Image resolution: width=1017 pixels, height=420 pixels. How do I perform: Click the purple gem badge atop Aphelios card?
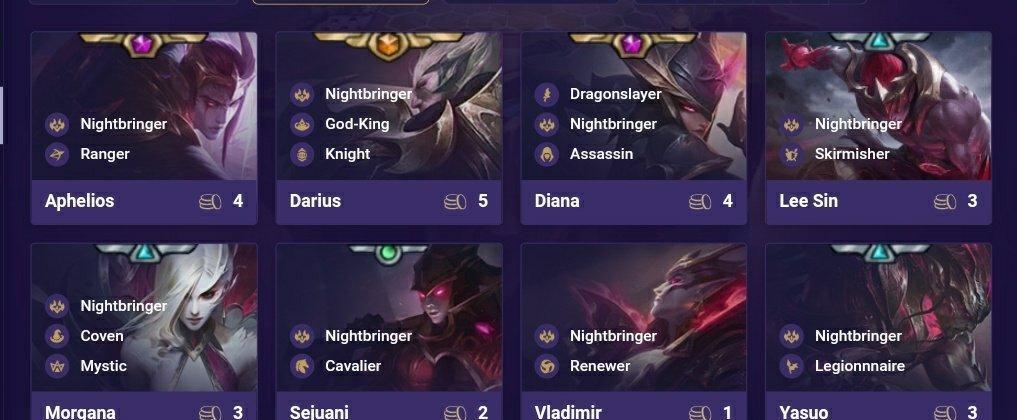click(x=143, y=44)
